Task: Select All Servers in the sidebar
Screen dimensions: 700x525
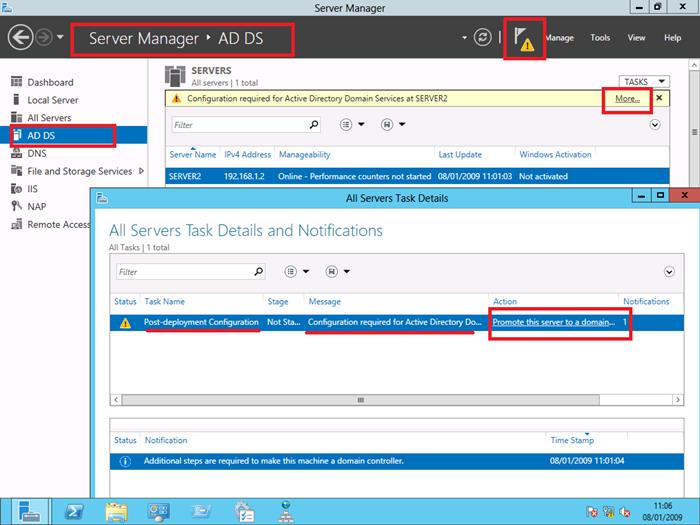Action: tap(49, 118)
